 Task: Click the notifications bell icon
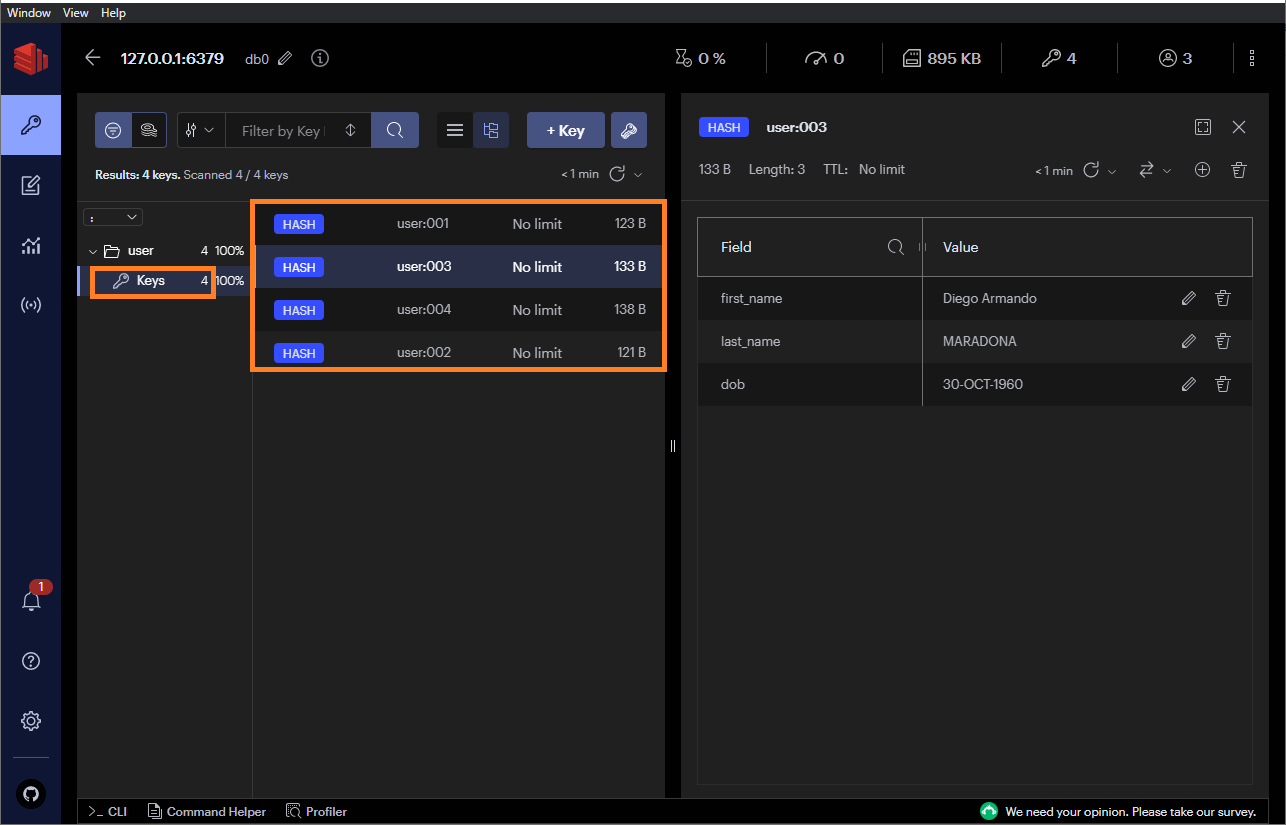tap(31, 601)
